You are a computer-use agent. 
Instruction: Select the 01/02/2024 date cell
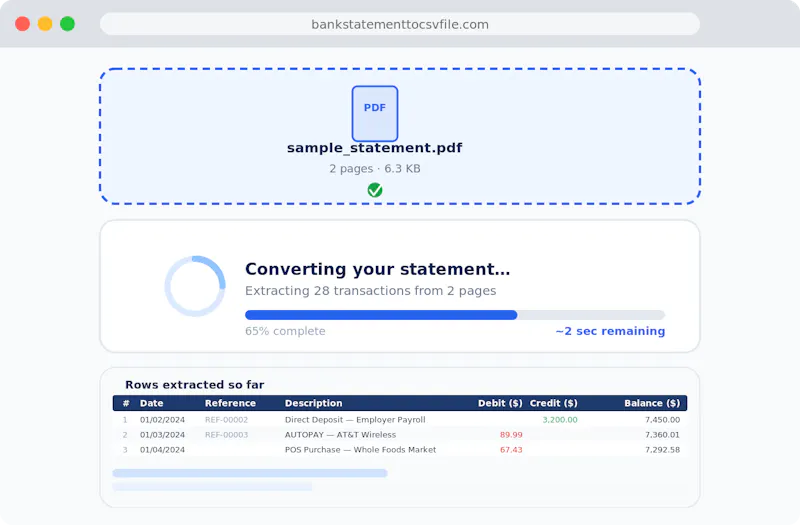[162, 420]
